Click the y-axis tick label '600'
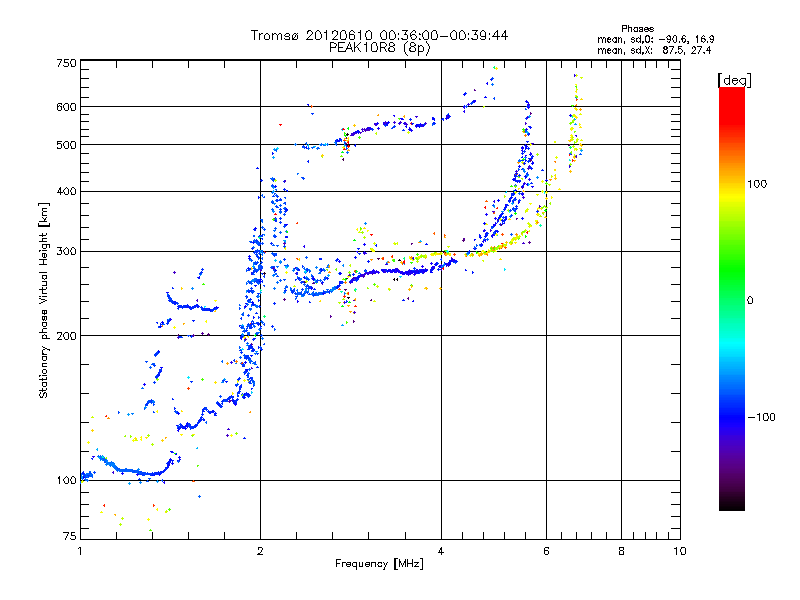Viewport: 800px width, 600px height. [x=66, y=107]
